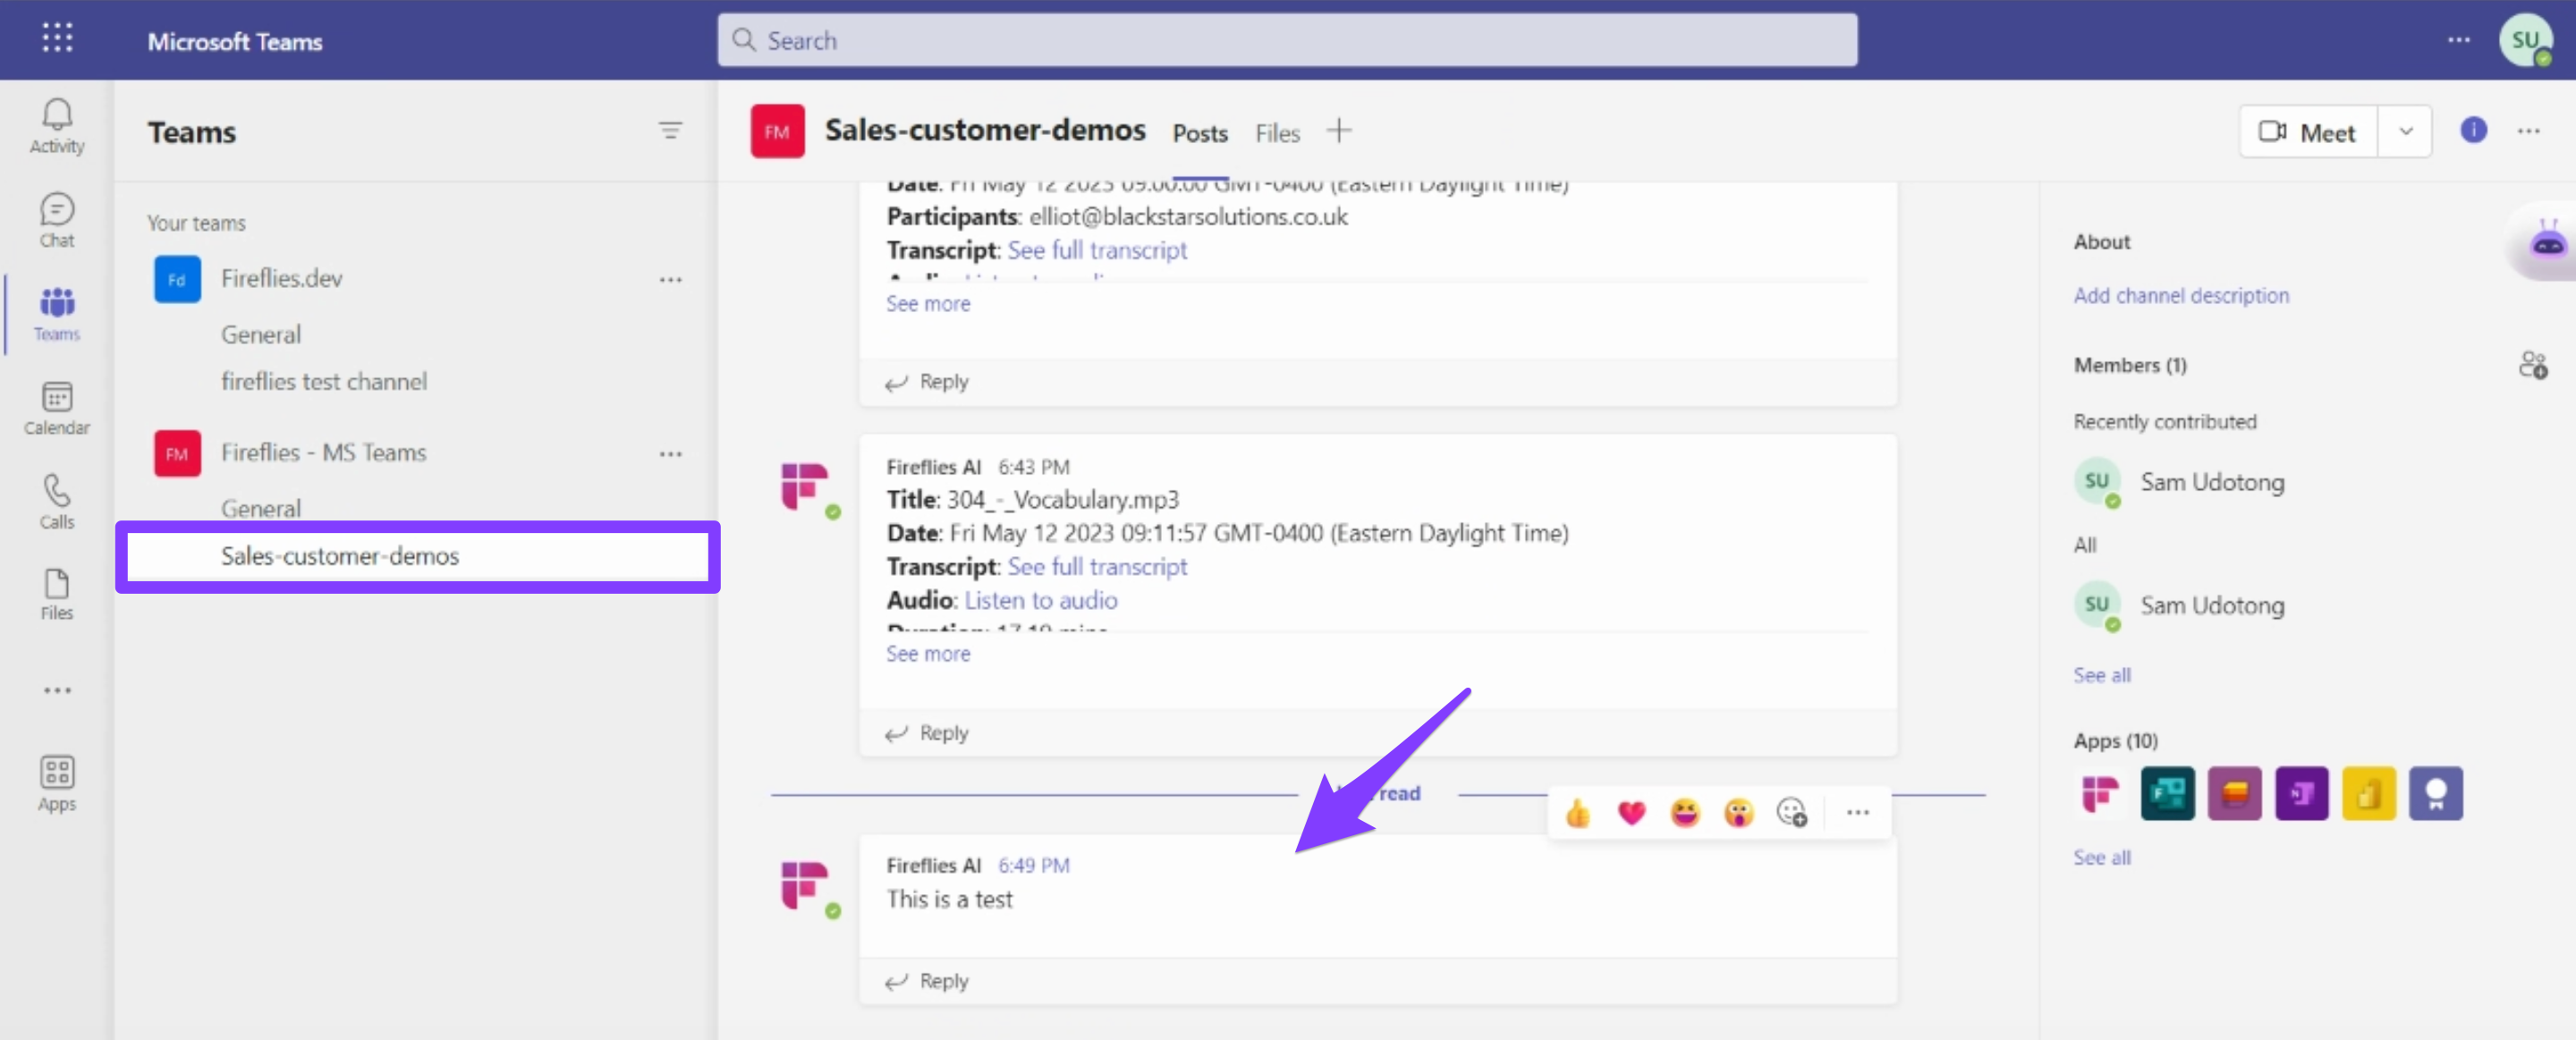
Task: Expand See more on the elliot participants message
Action: (x=927, y=304)
